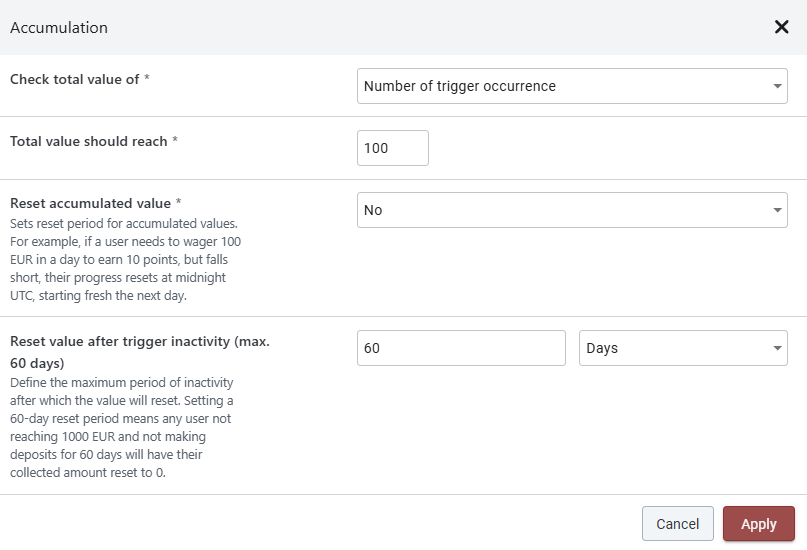The height and width of the screenshot is (550, 807).
Task: Click the 'Reset accumulated value' label heading
Action: (x=90, y=203)
